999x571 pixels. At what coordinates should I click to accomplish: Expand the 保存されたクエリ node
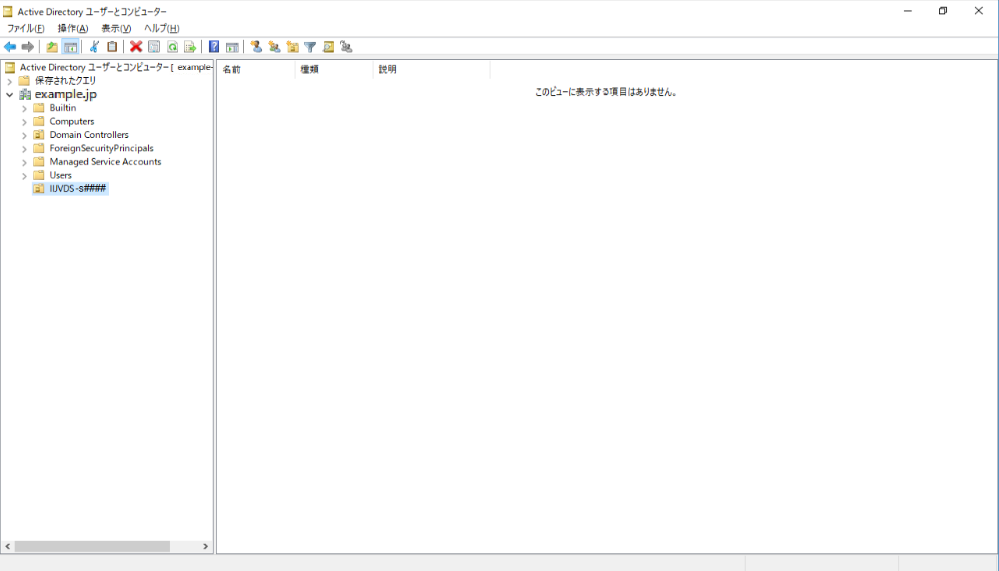point(10,81)
